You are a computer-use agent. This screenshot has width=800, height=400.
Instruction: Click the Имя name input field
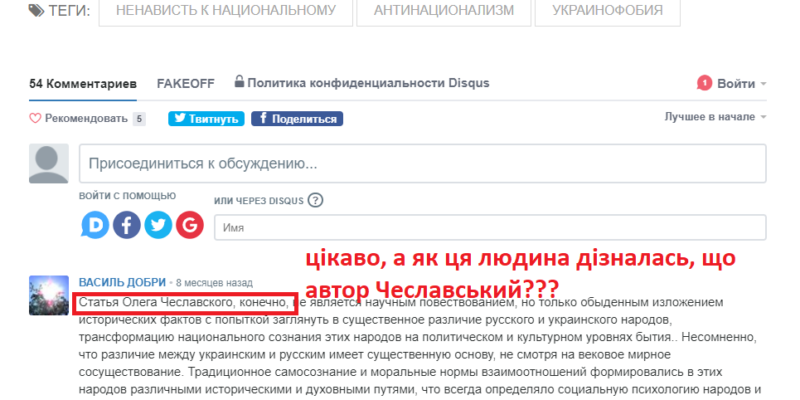point(490,228)
